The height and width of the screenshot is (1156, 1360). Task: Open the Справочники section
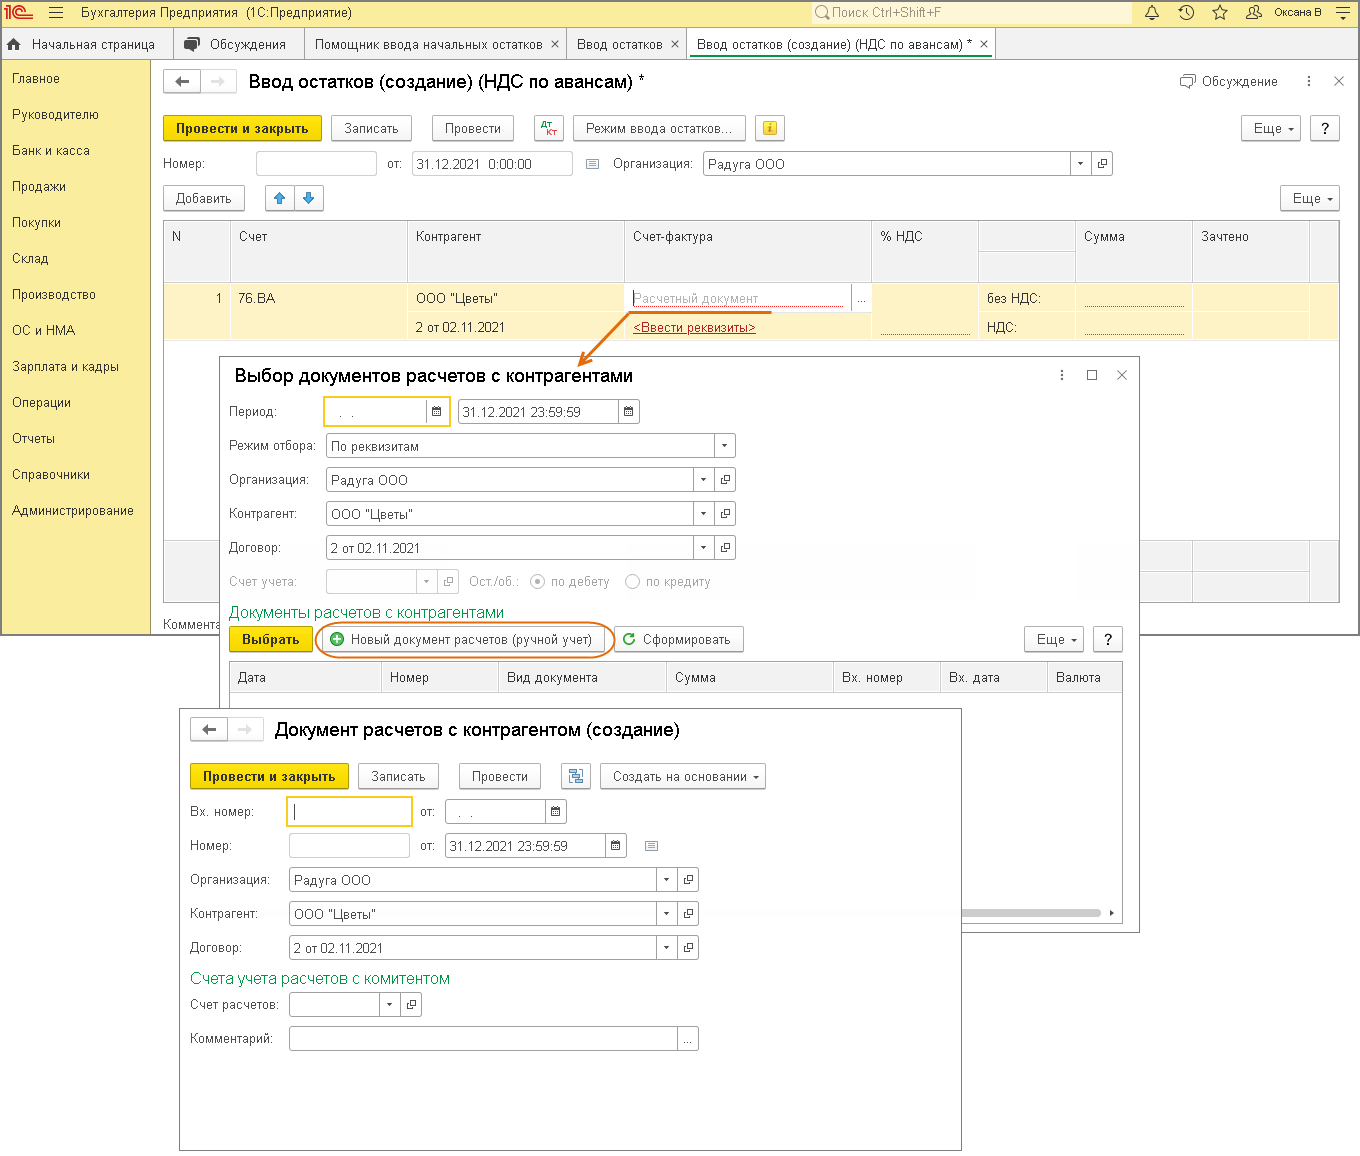51,475
